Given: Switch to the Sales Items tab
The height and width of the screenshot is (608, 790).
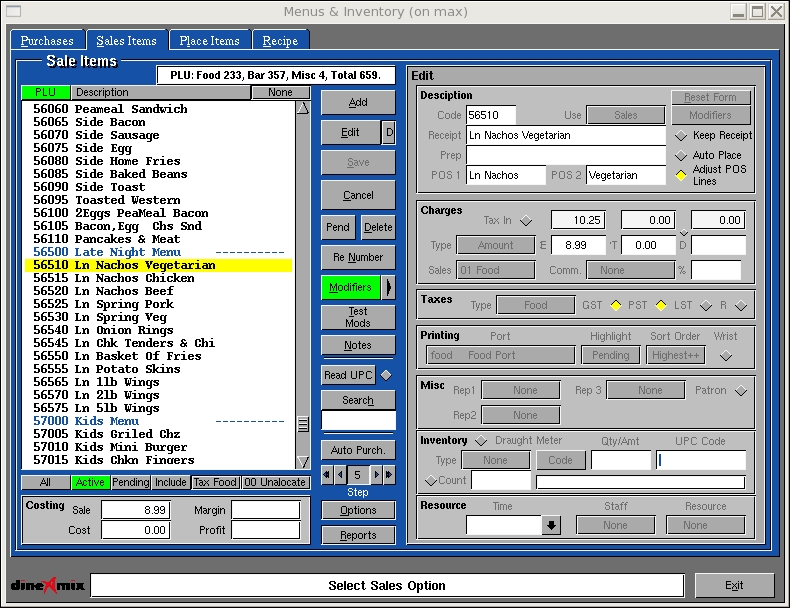Looking at the screenshot, I should click(x=126, y=41).
